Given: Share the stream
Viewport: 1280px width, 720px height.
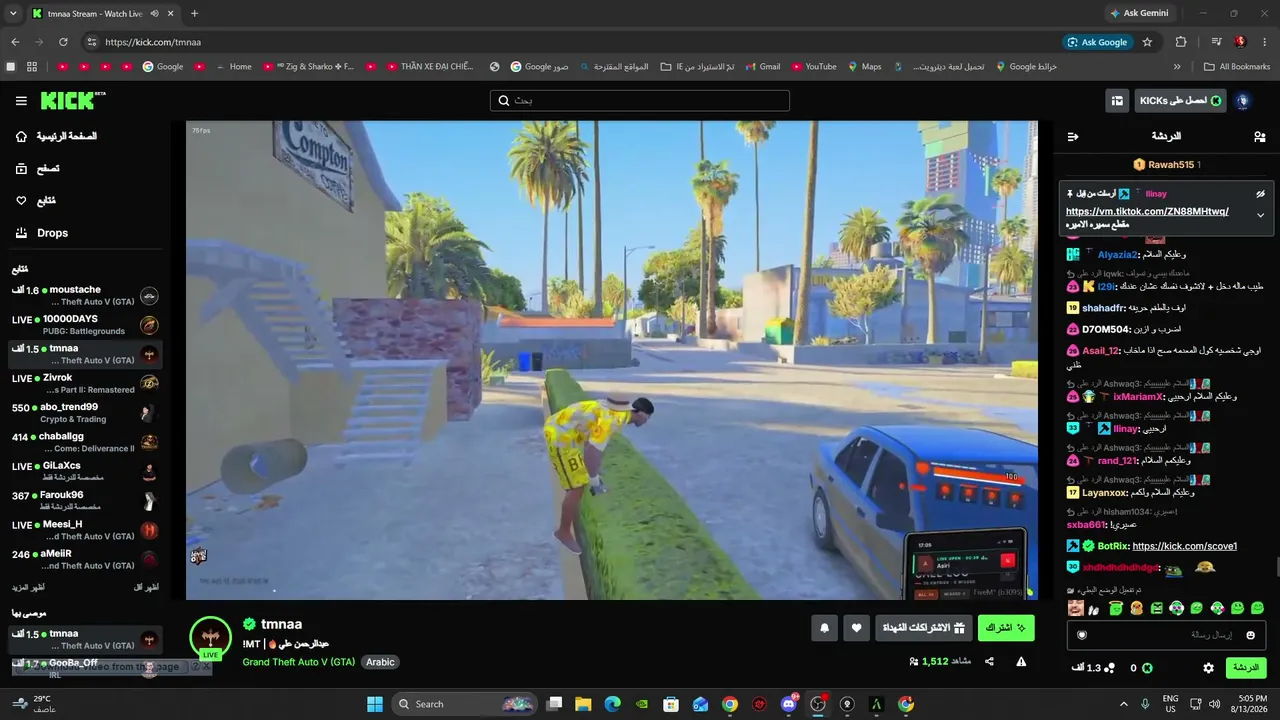Looking at the screenshot, I should pyautogui.click(x=989, y=661).
